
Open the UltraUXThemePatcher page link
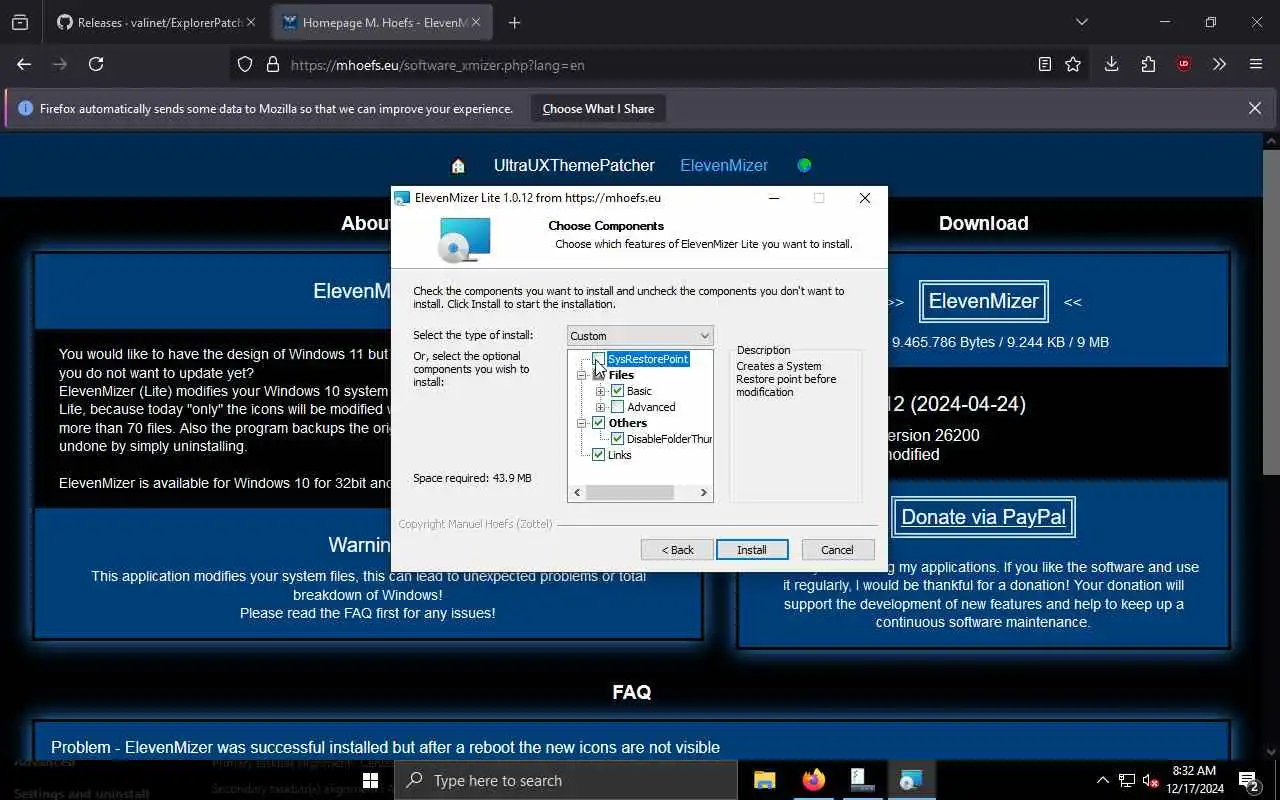pyautogui.click(x=574, y=166)
